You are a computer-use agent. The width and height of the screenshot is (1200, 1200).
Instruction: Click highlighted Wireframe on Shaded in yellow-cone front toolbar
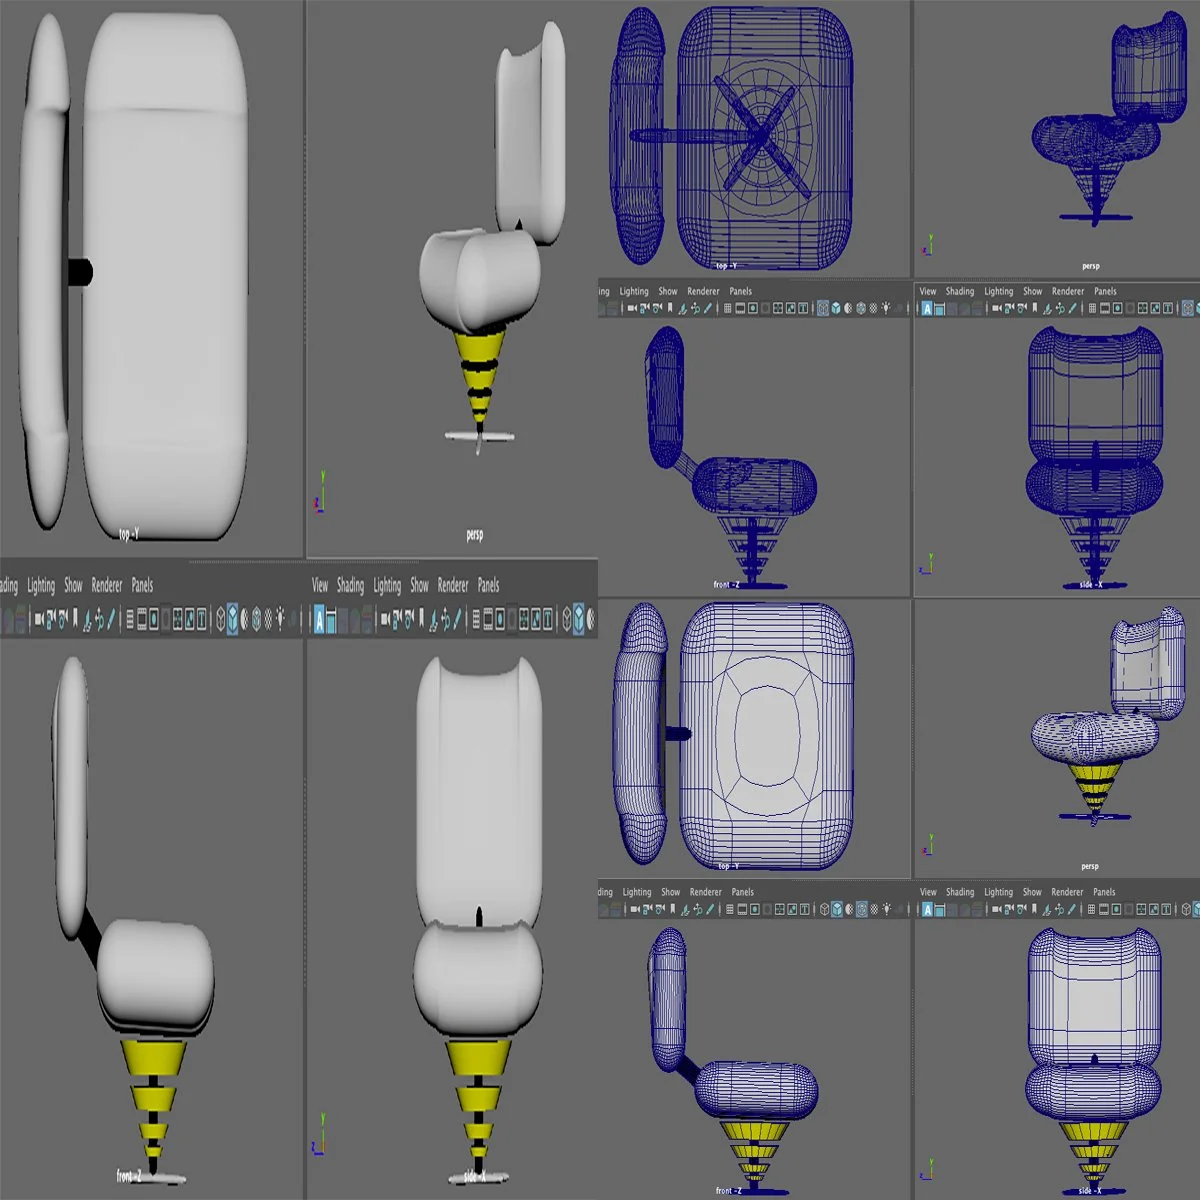tap(861, 909)
